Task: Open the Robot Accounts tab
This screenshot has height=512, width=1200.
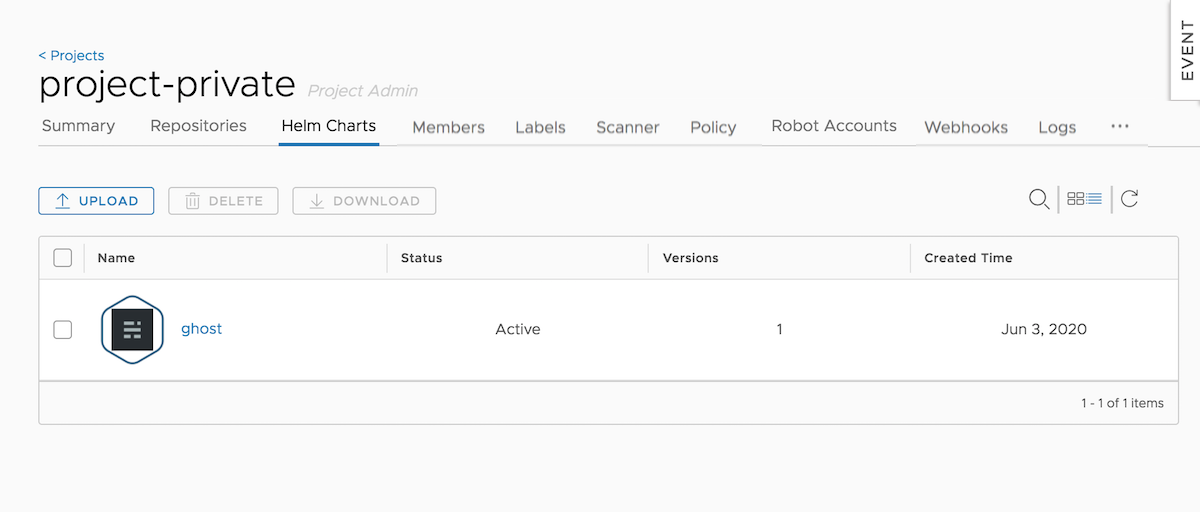Action: coord(833,126)
